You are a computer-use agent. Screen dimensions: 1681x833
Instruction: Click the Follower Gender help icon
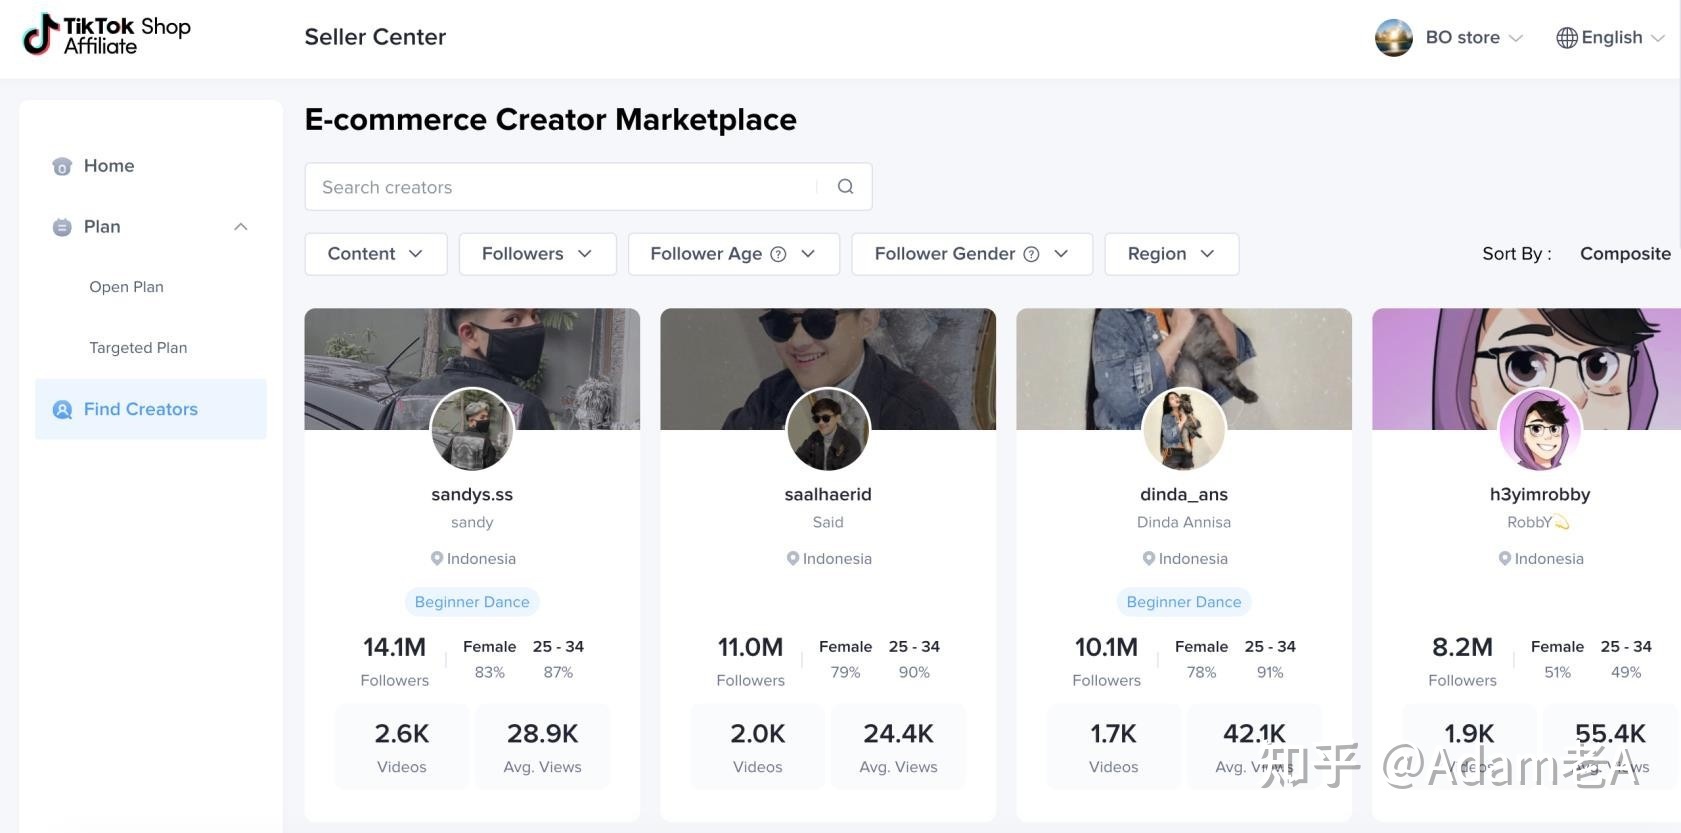tap(1031, 254)
